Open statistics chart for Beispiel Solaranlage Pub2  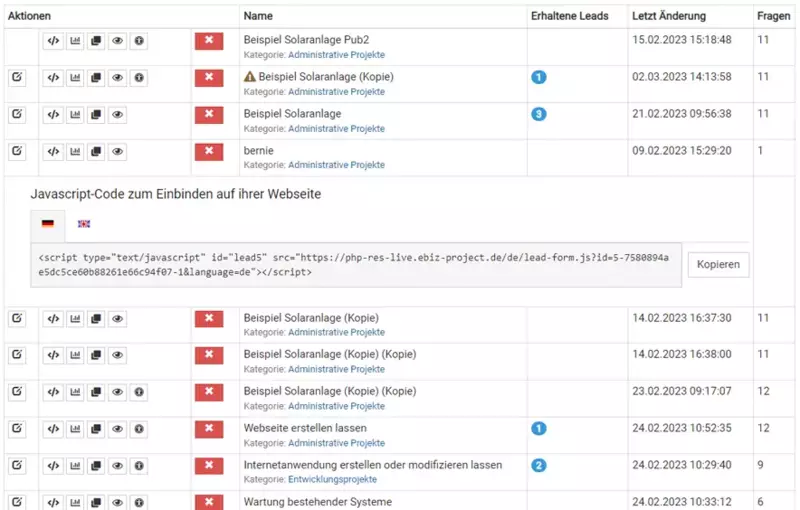(x=75, y=41)
